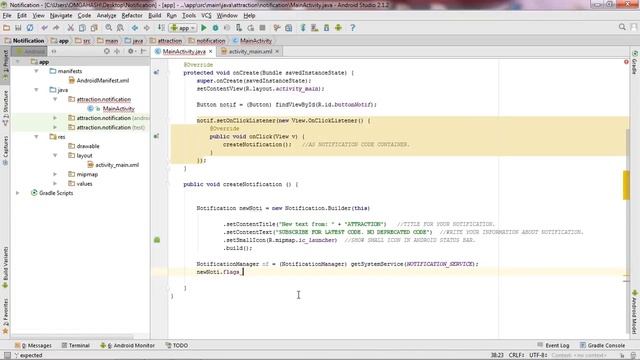Click scroll-from-source target icon in project panel
The image size is (640, 360).
(x=107, y=51)
